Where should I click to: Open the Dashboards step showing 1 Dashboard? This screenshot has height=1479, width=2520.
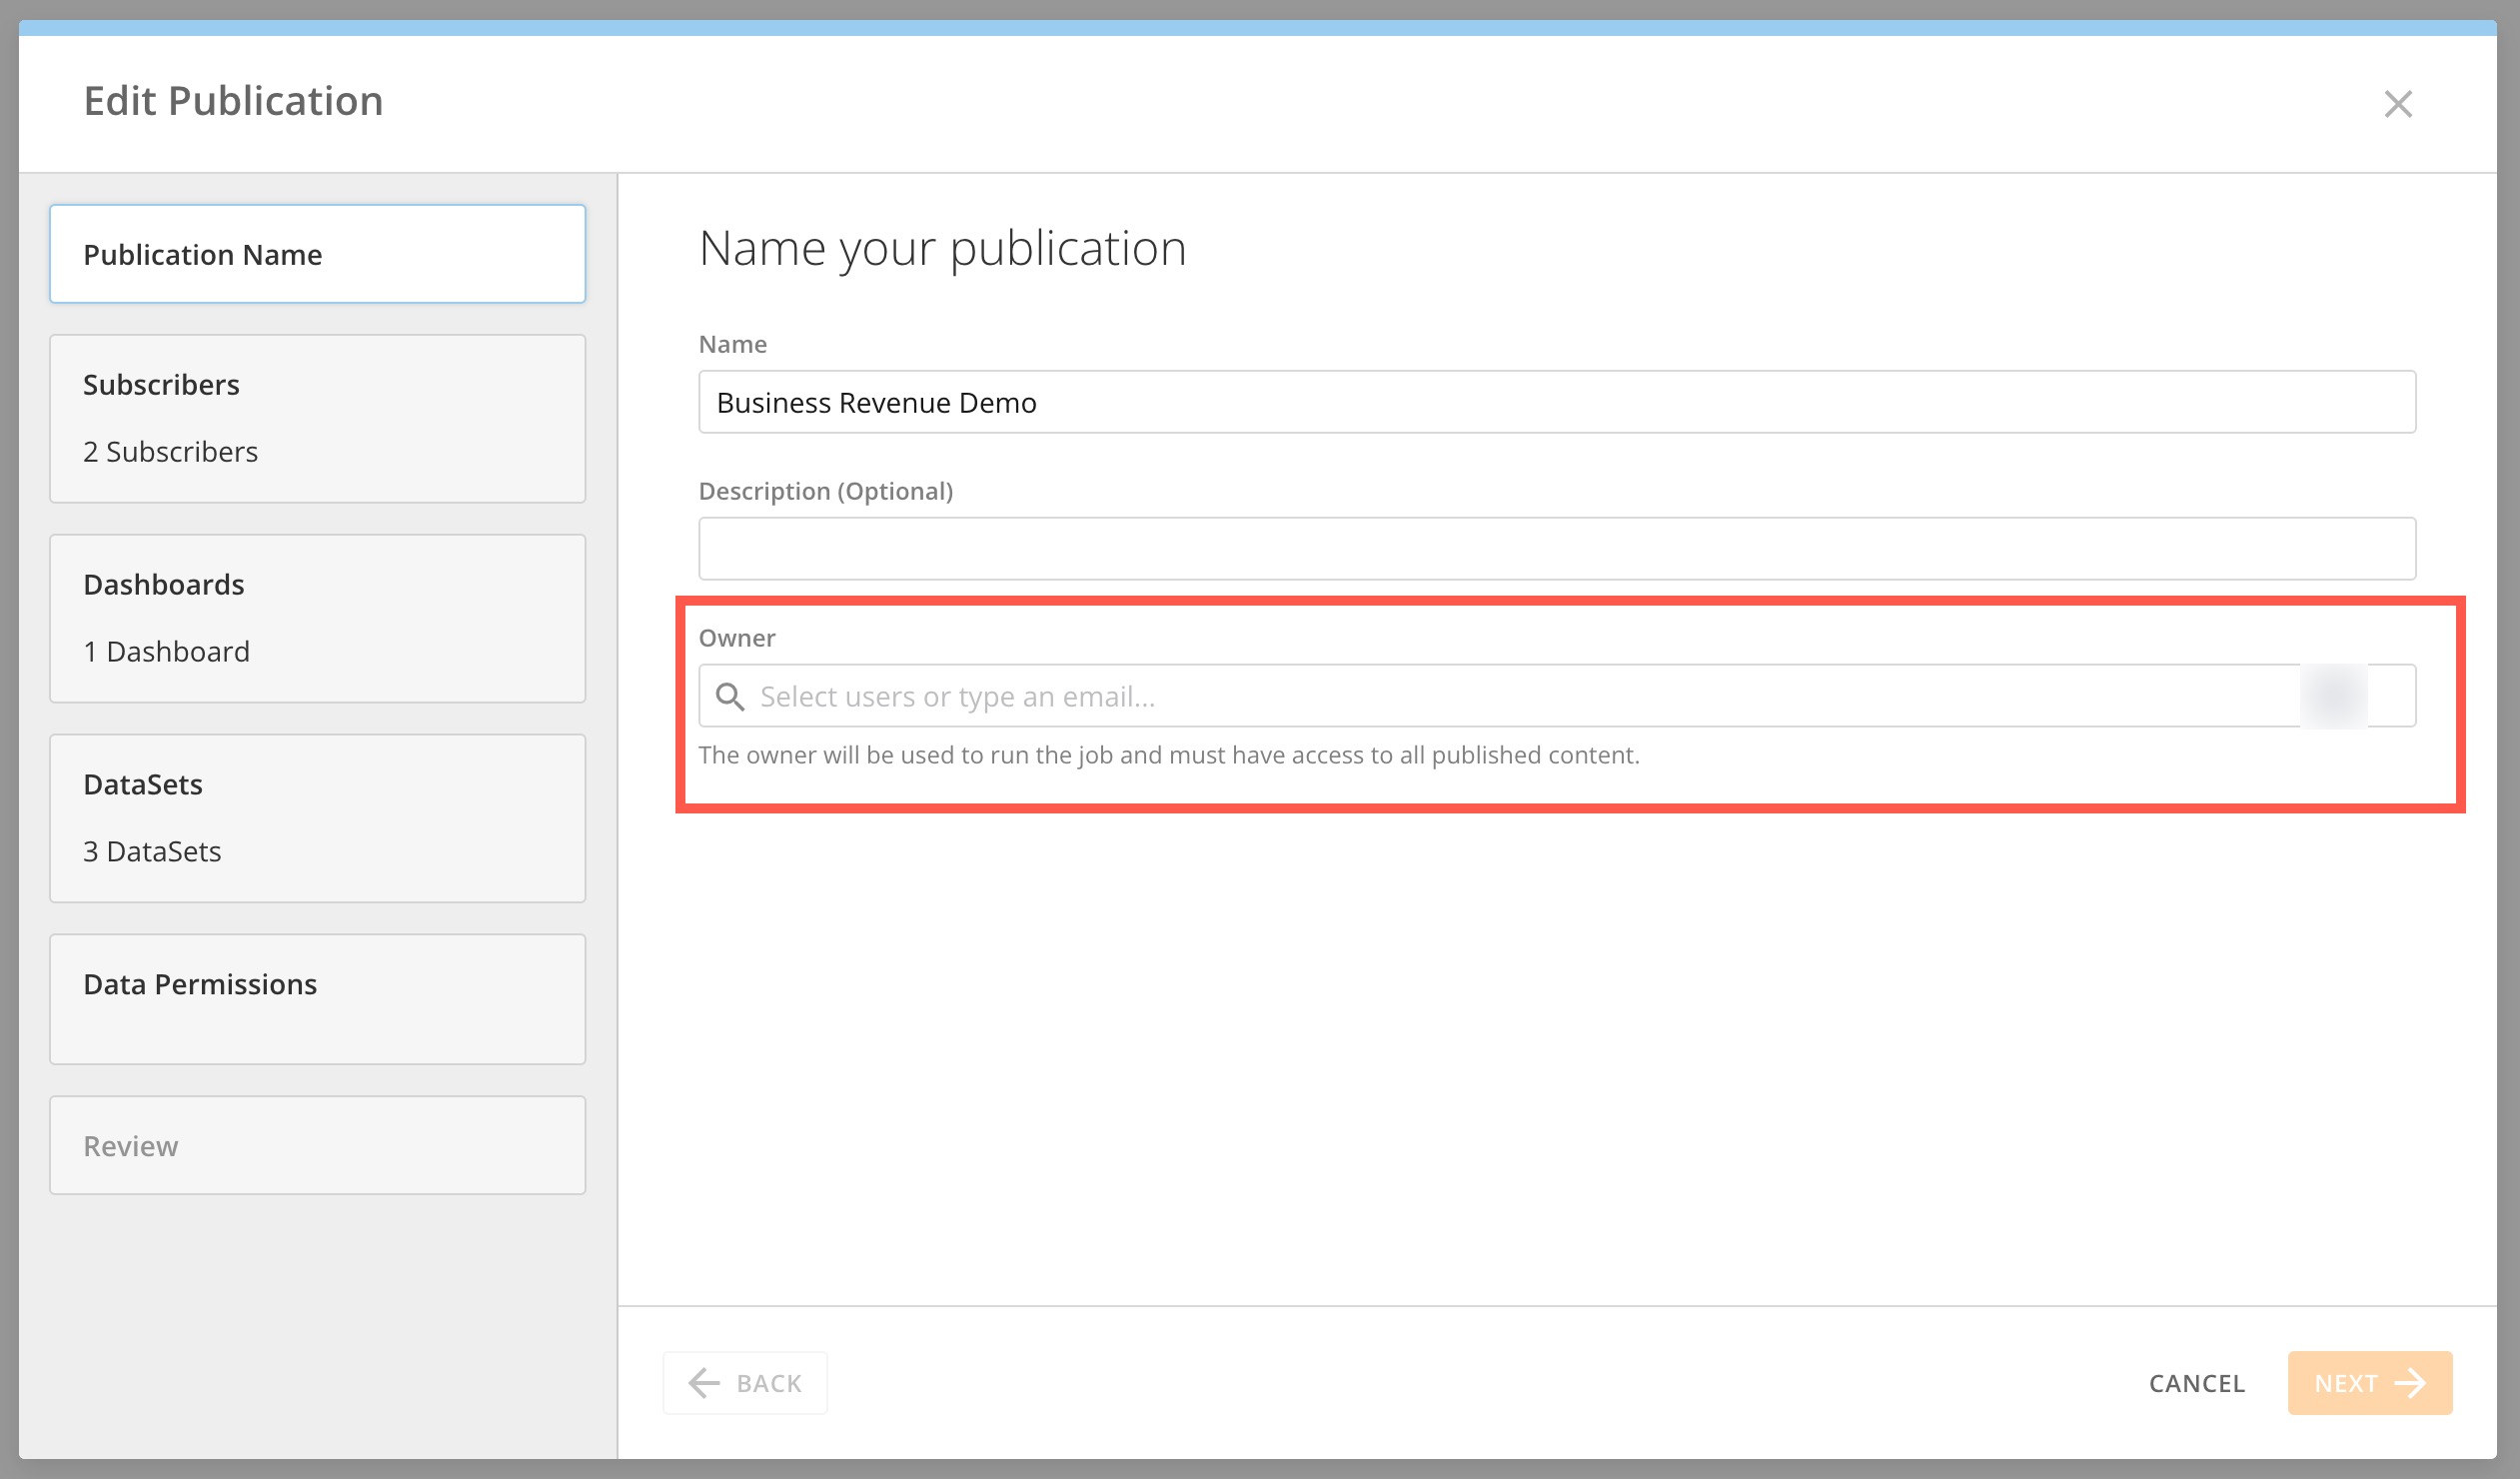pos(317,618)
